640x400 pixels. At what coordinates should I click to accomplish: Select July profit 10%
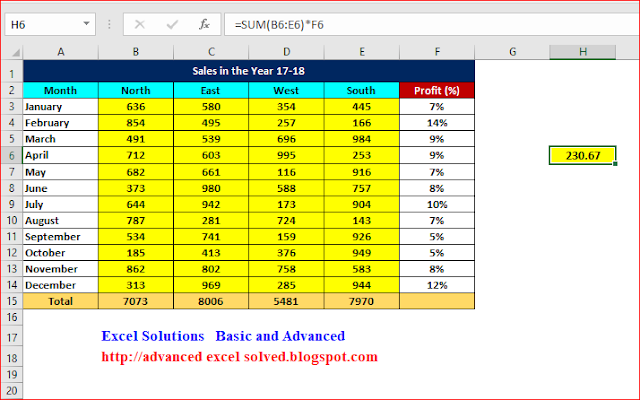437,204
